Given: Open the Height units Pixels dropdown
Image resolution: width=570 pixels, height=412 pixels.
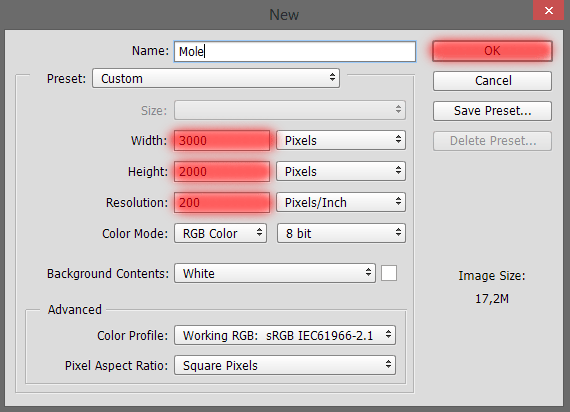Looking at the screenshot, I should [x=341, y=171].
